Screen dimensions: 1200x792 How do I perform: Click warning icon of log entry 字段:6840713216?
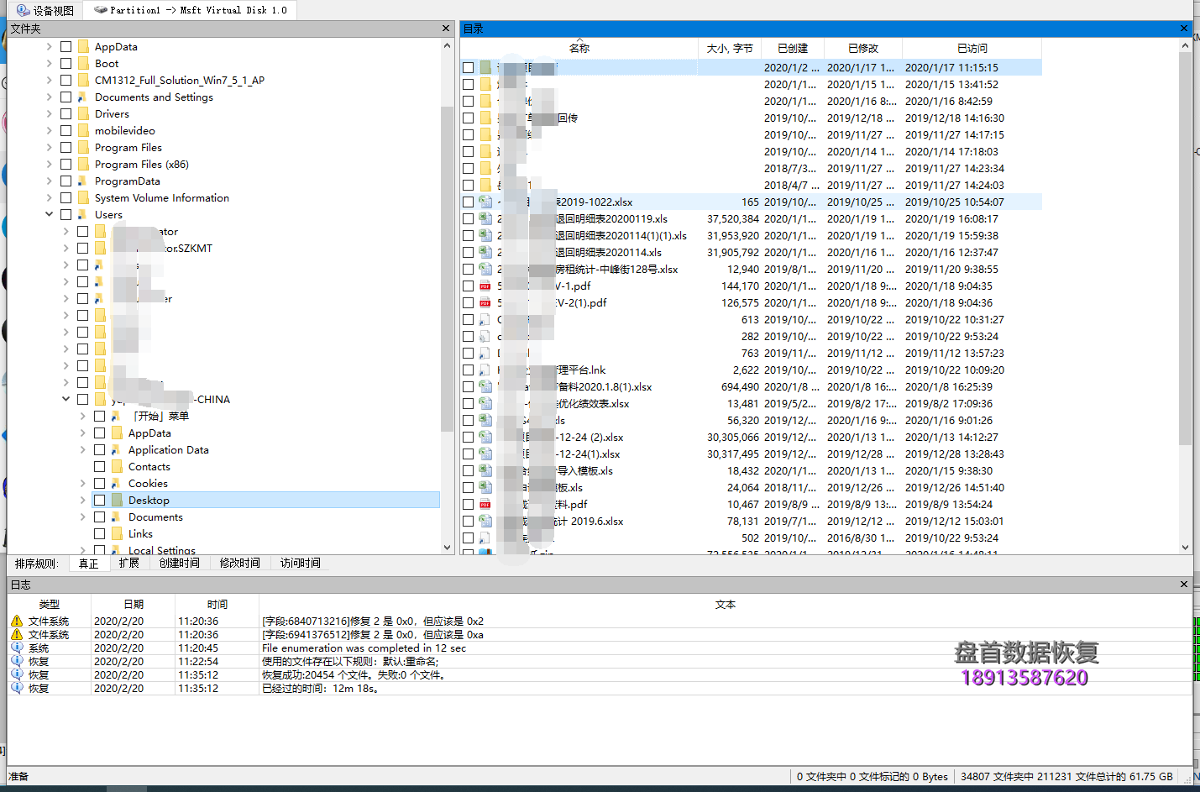coord(16,621)
